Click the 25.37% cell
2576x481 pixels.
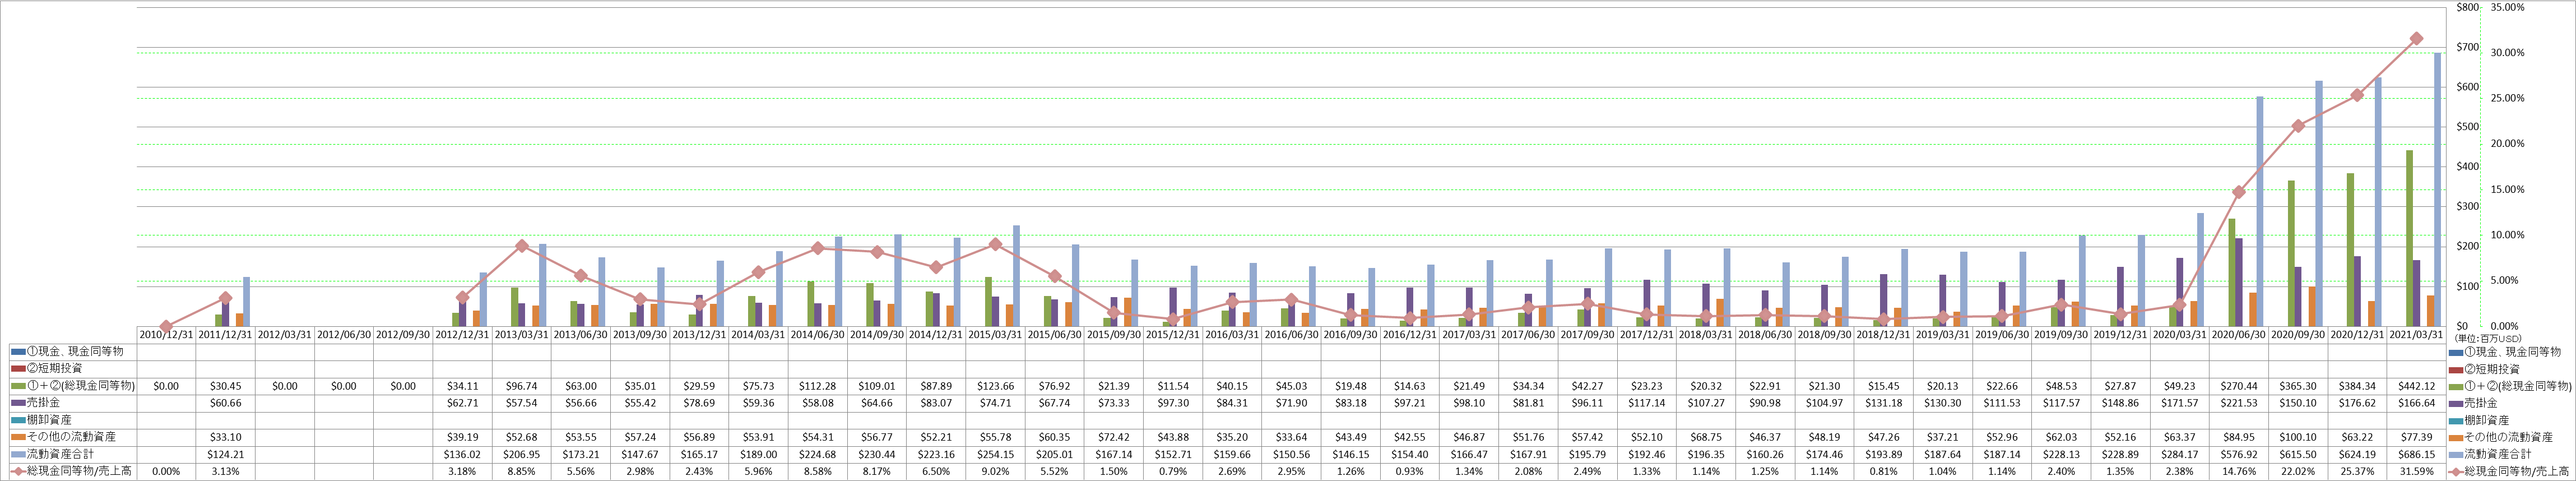tap(2357, 471)
